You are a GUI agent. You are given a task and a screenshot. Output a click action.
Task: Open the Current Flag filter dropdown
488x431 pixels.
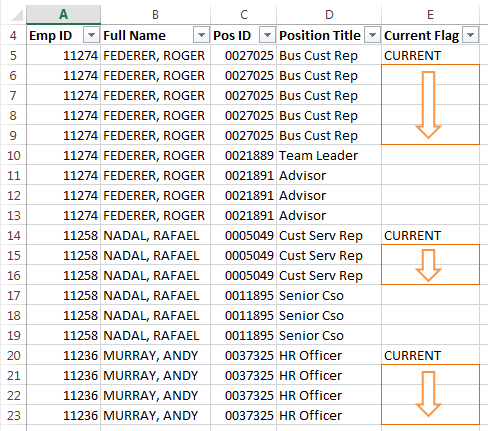470,35
